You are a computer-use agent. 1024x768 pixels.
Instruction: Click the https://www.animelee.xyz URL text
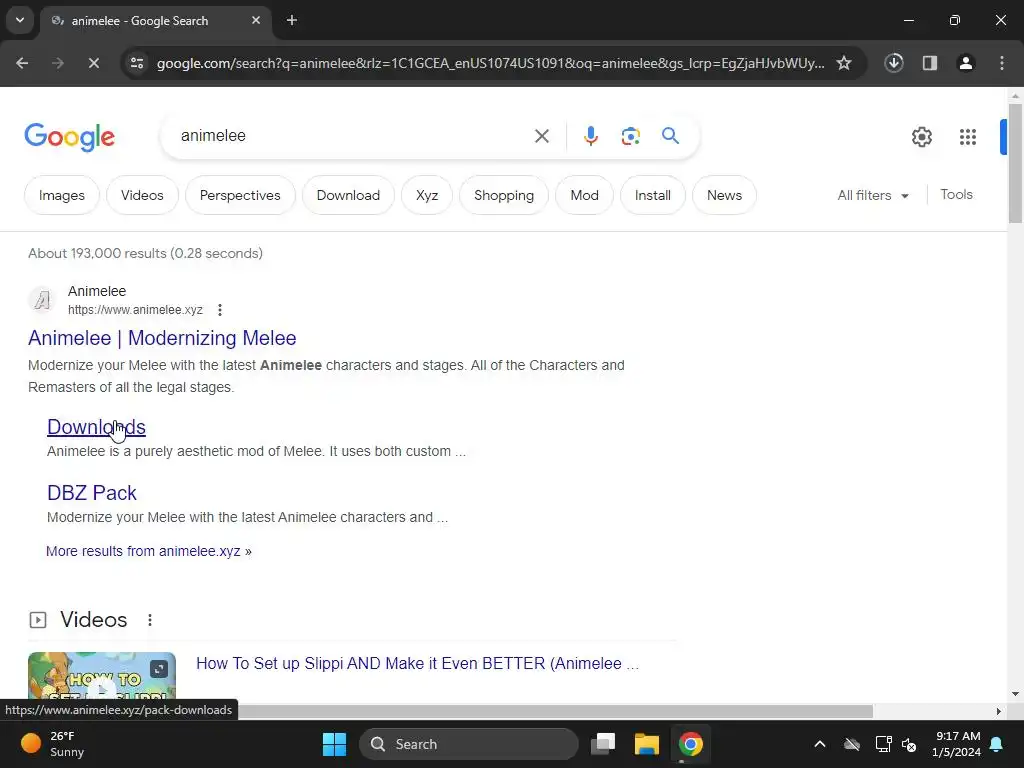tap(135, 310)
